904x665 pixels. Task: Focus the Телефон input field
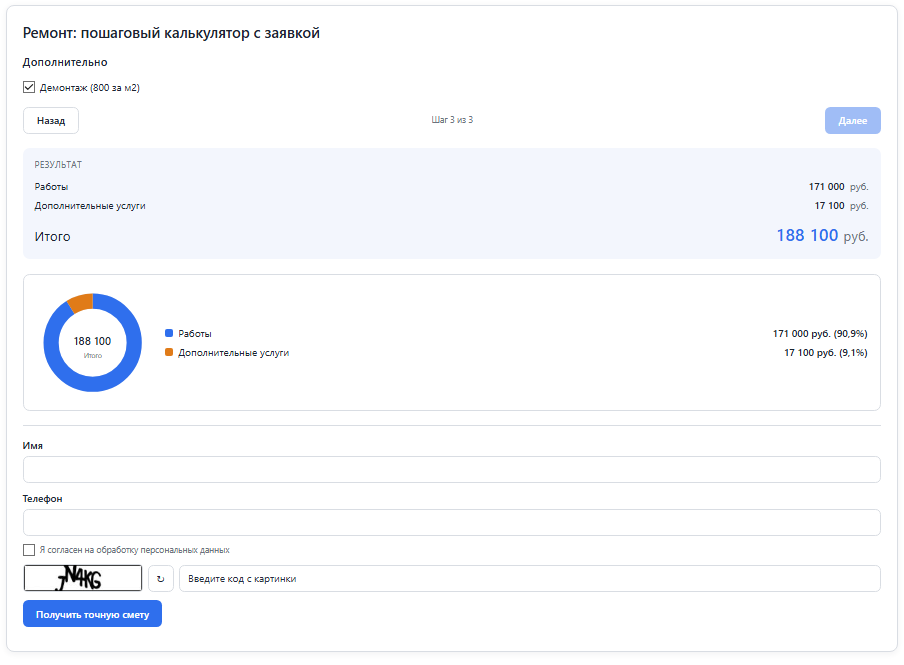[x=451, y=523]
